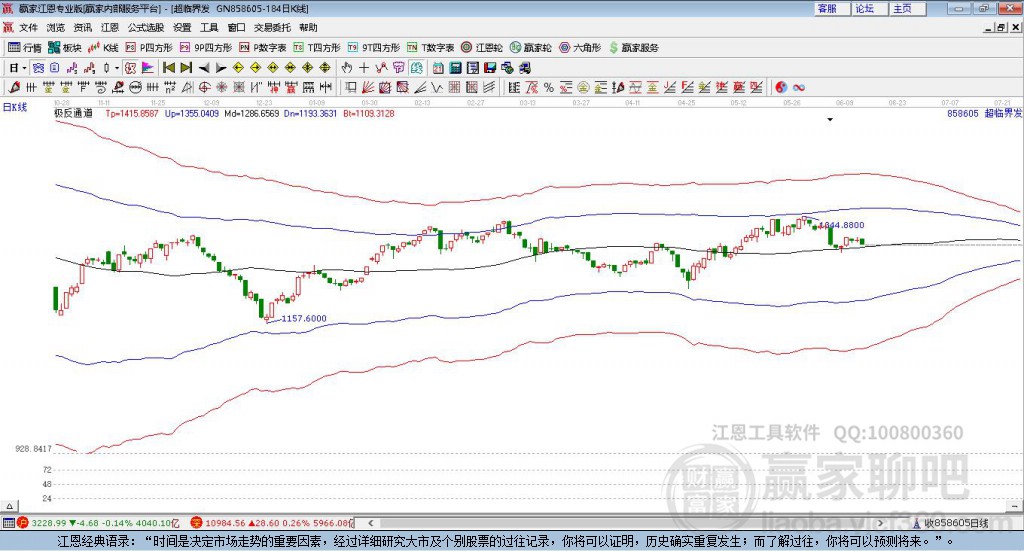1024x551 pixels.
Task: Open the 江恩 menu
Action: point(110,27)
